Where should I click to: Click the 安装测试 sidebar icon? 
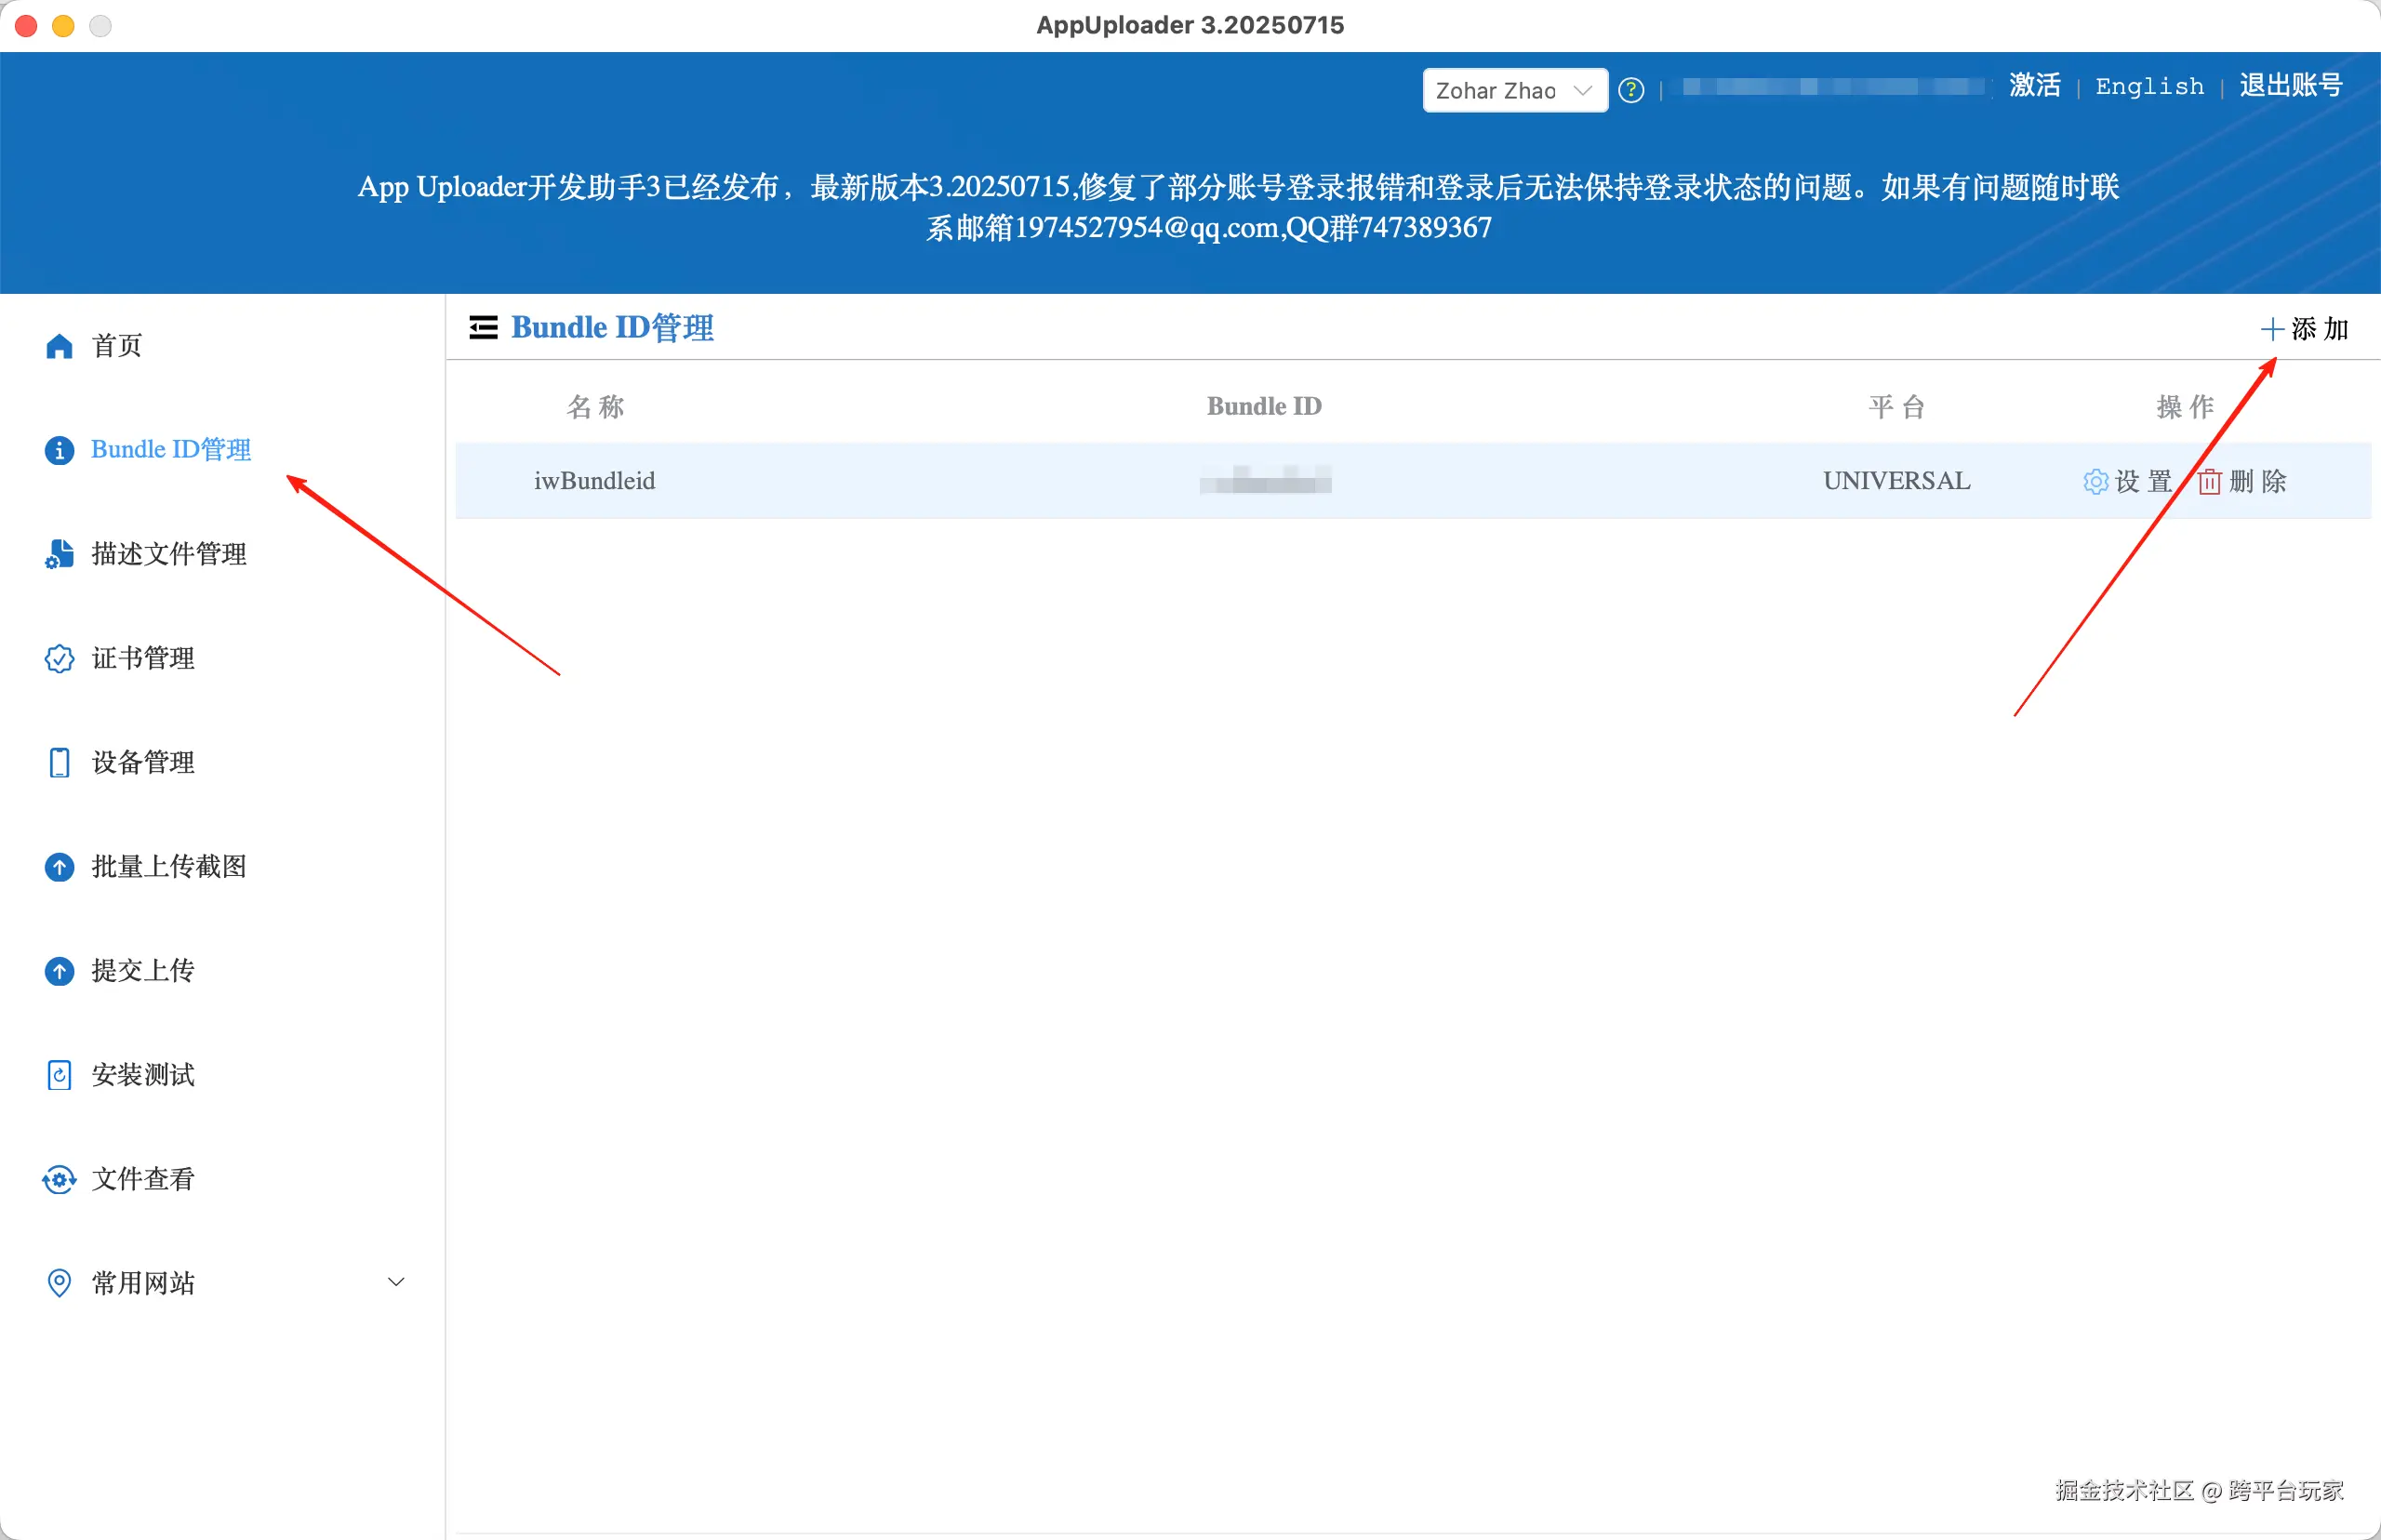pyautogui.click(x=59, y=1075)
